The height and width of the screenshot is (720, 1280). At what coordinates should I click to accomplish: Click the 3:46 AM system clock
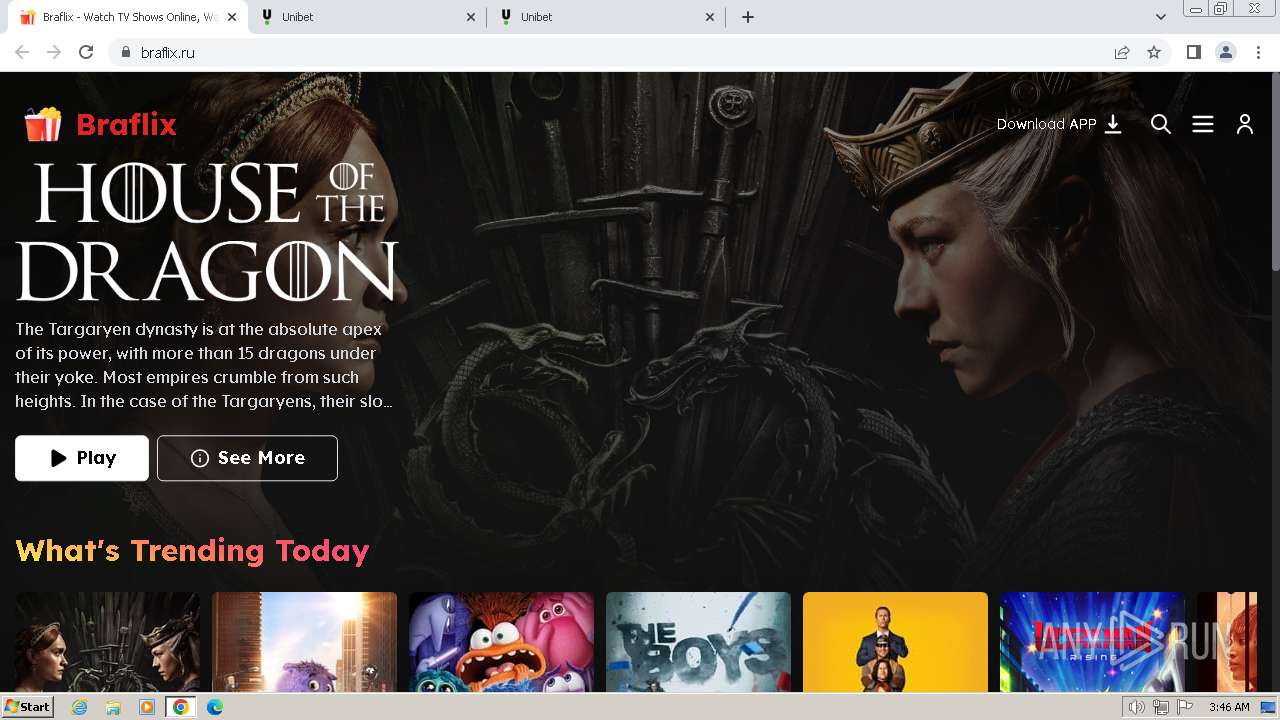coord(1229,707)
